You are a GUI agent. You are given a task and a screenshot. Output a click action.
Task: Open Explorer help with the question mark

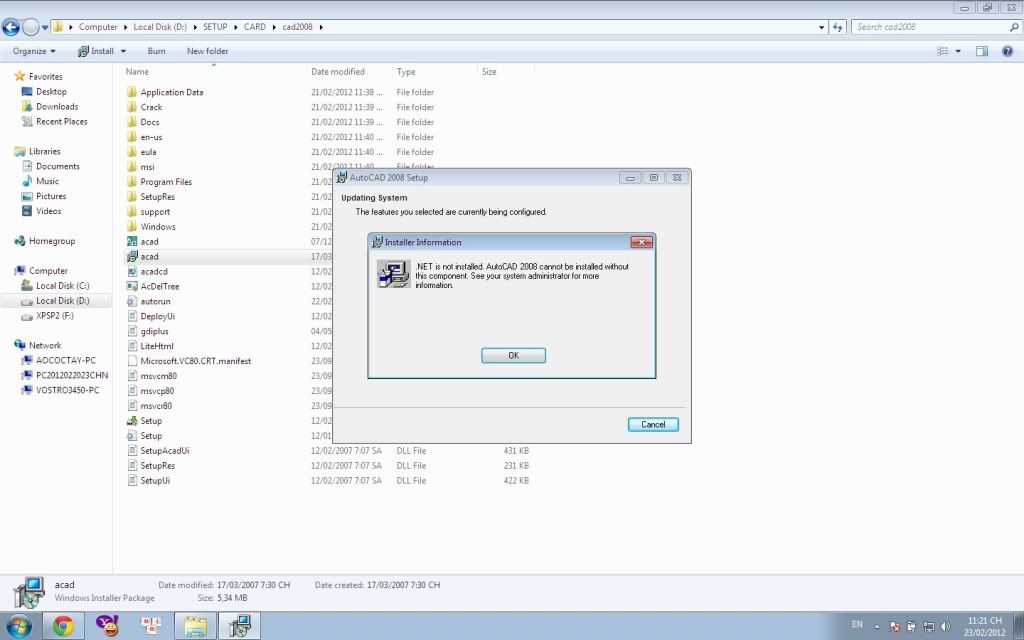pos(1008,51)
